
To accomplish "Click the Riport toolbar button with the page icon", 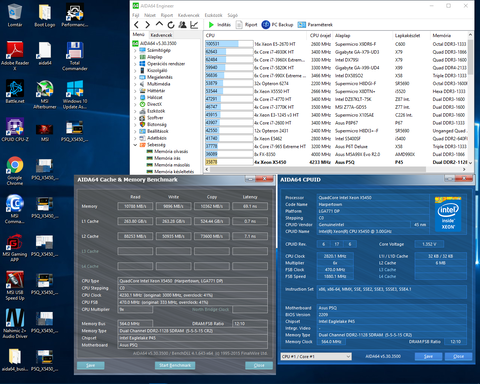I will pyautogui.click(x=246, y=25).
